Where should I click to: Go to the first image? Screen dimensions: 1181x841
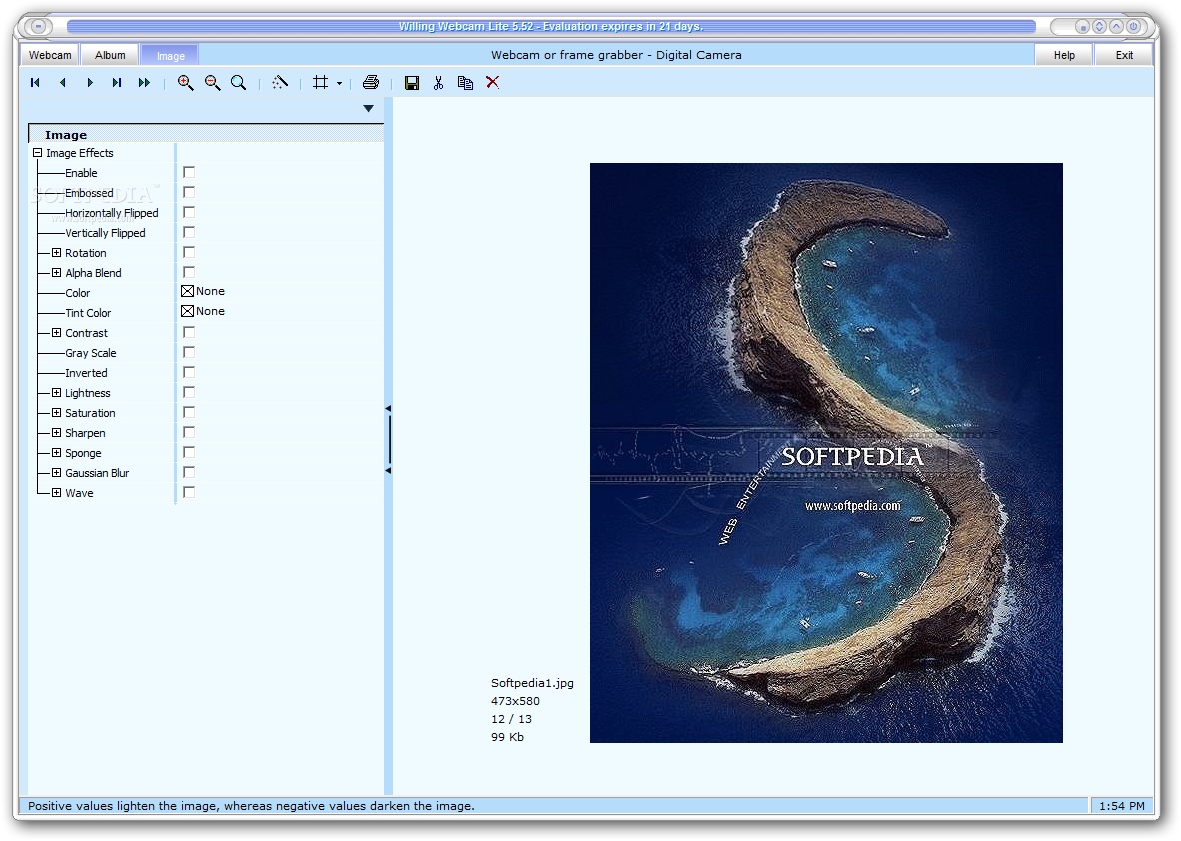pos(35,83)
